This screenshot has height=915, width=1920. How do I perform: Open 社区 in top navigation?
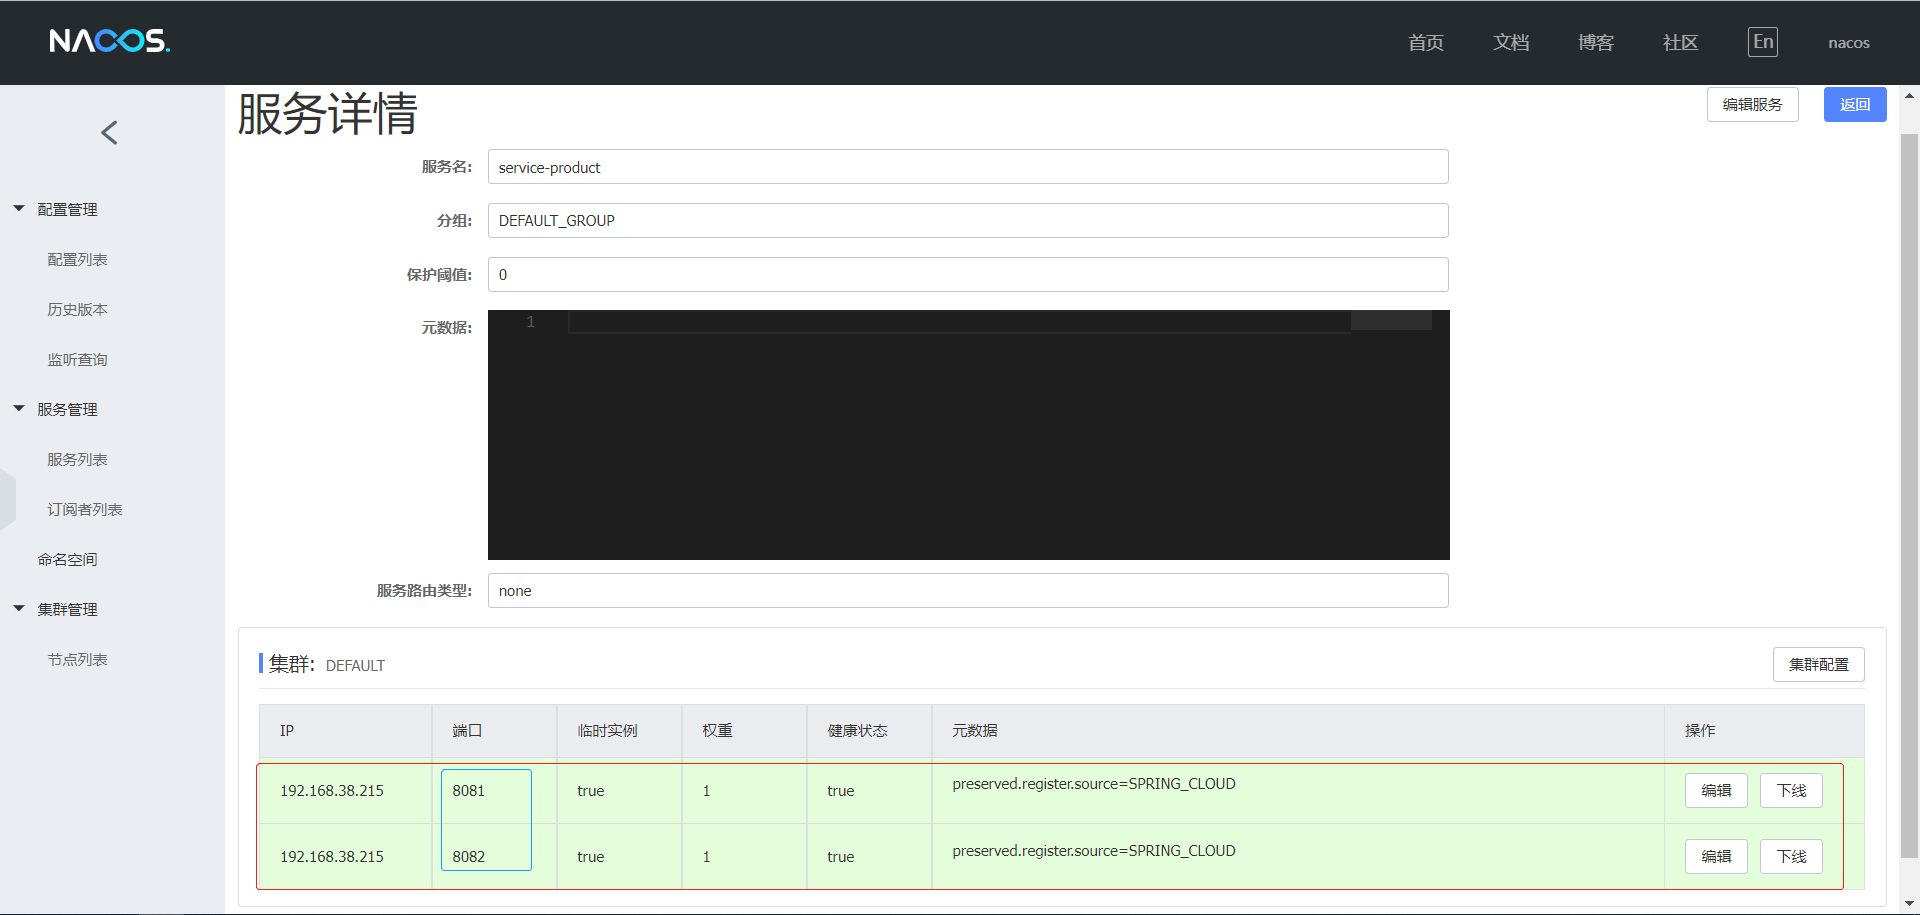point(1681,42)
